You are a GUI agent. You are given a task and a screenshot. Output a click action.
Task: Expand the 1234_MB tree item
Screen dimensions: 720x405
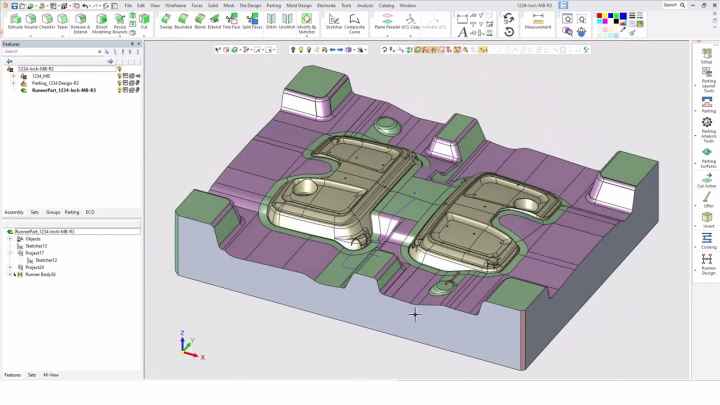click(13, 76)
